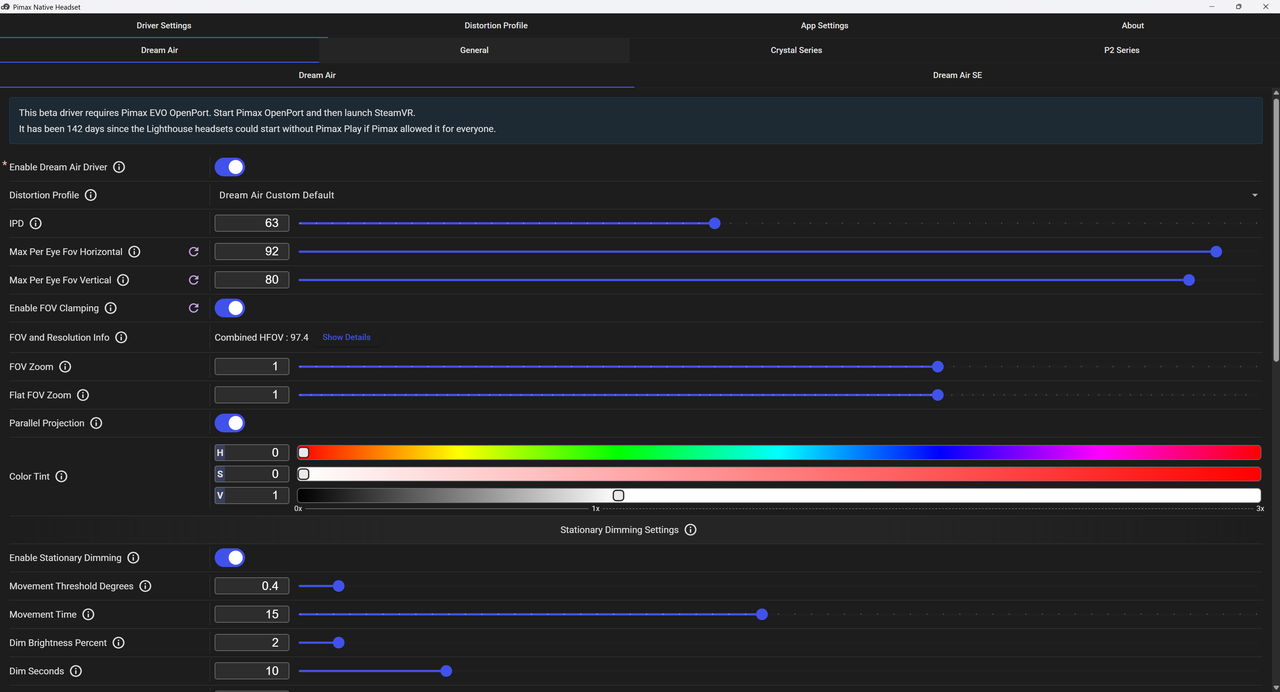This screenshot has height=692, width=1280.
Task: Click the brightness value bar
Action: point(779,495)
